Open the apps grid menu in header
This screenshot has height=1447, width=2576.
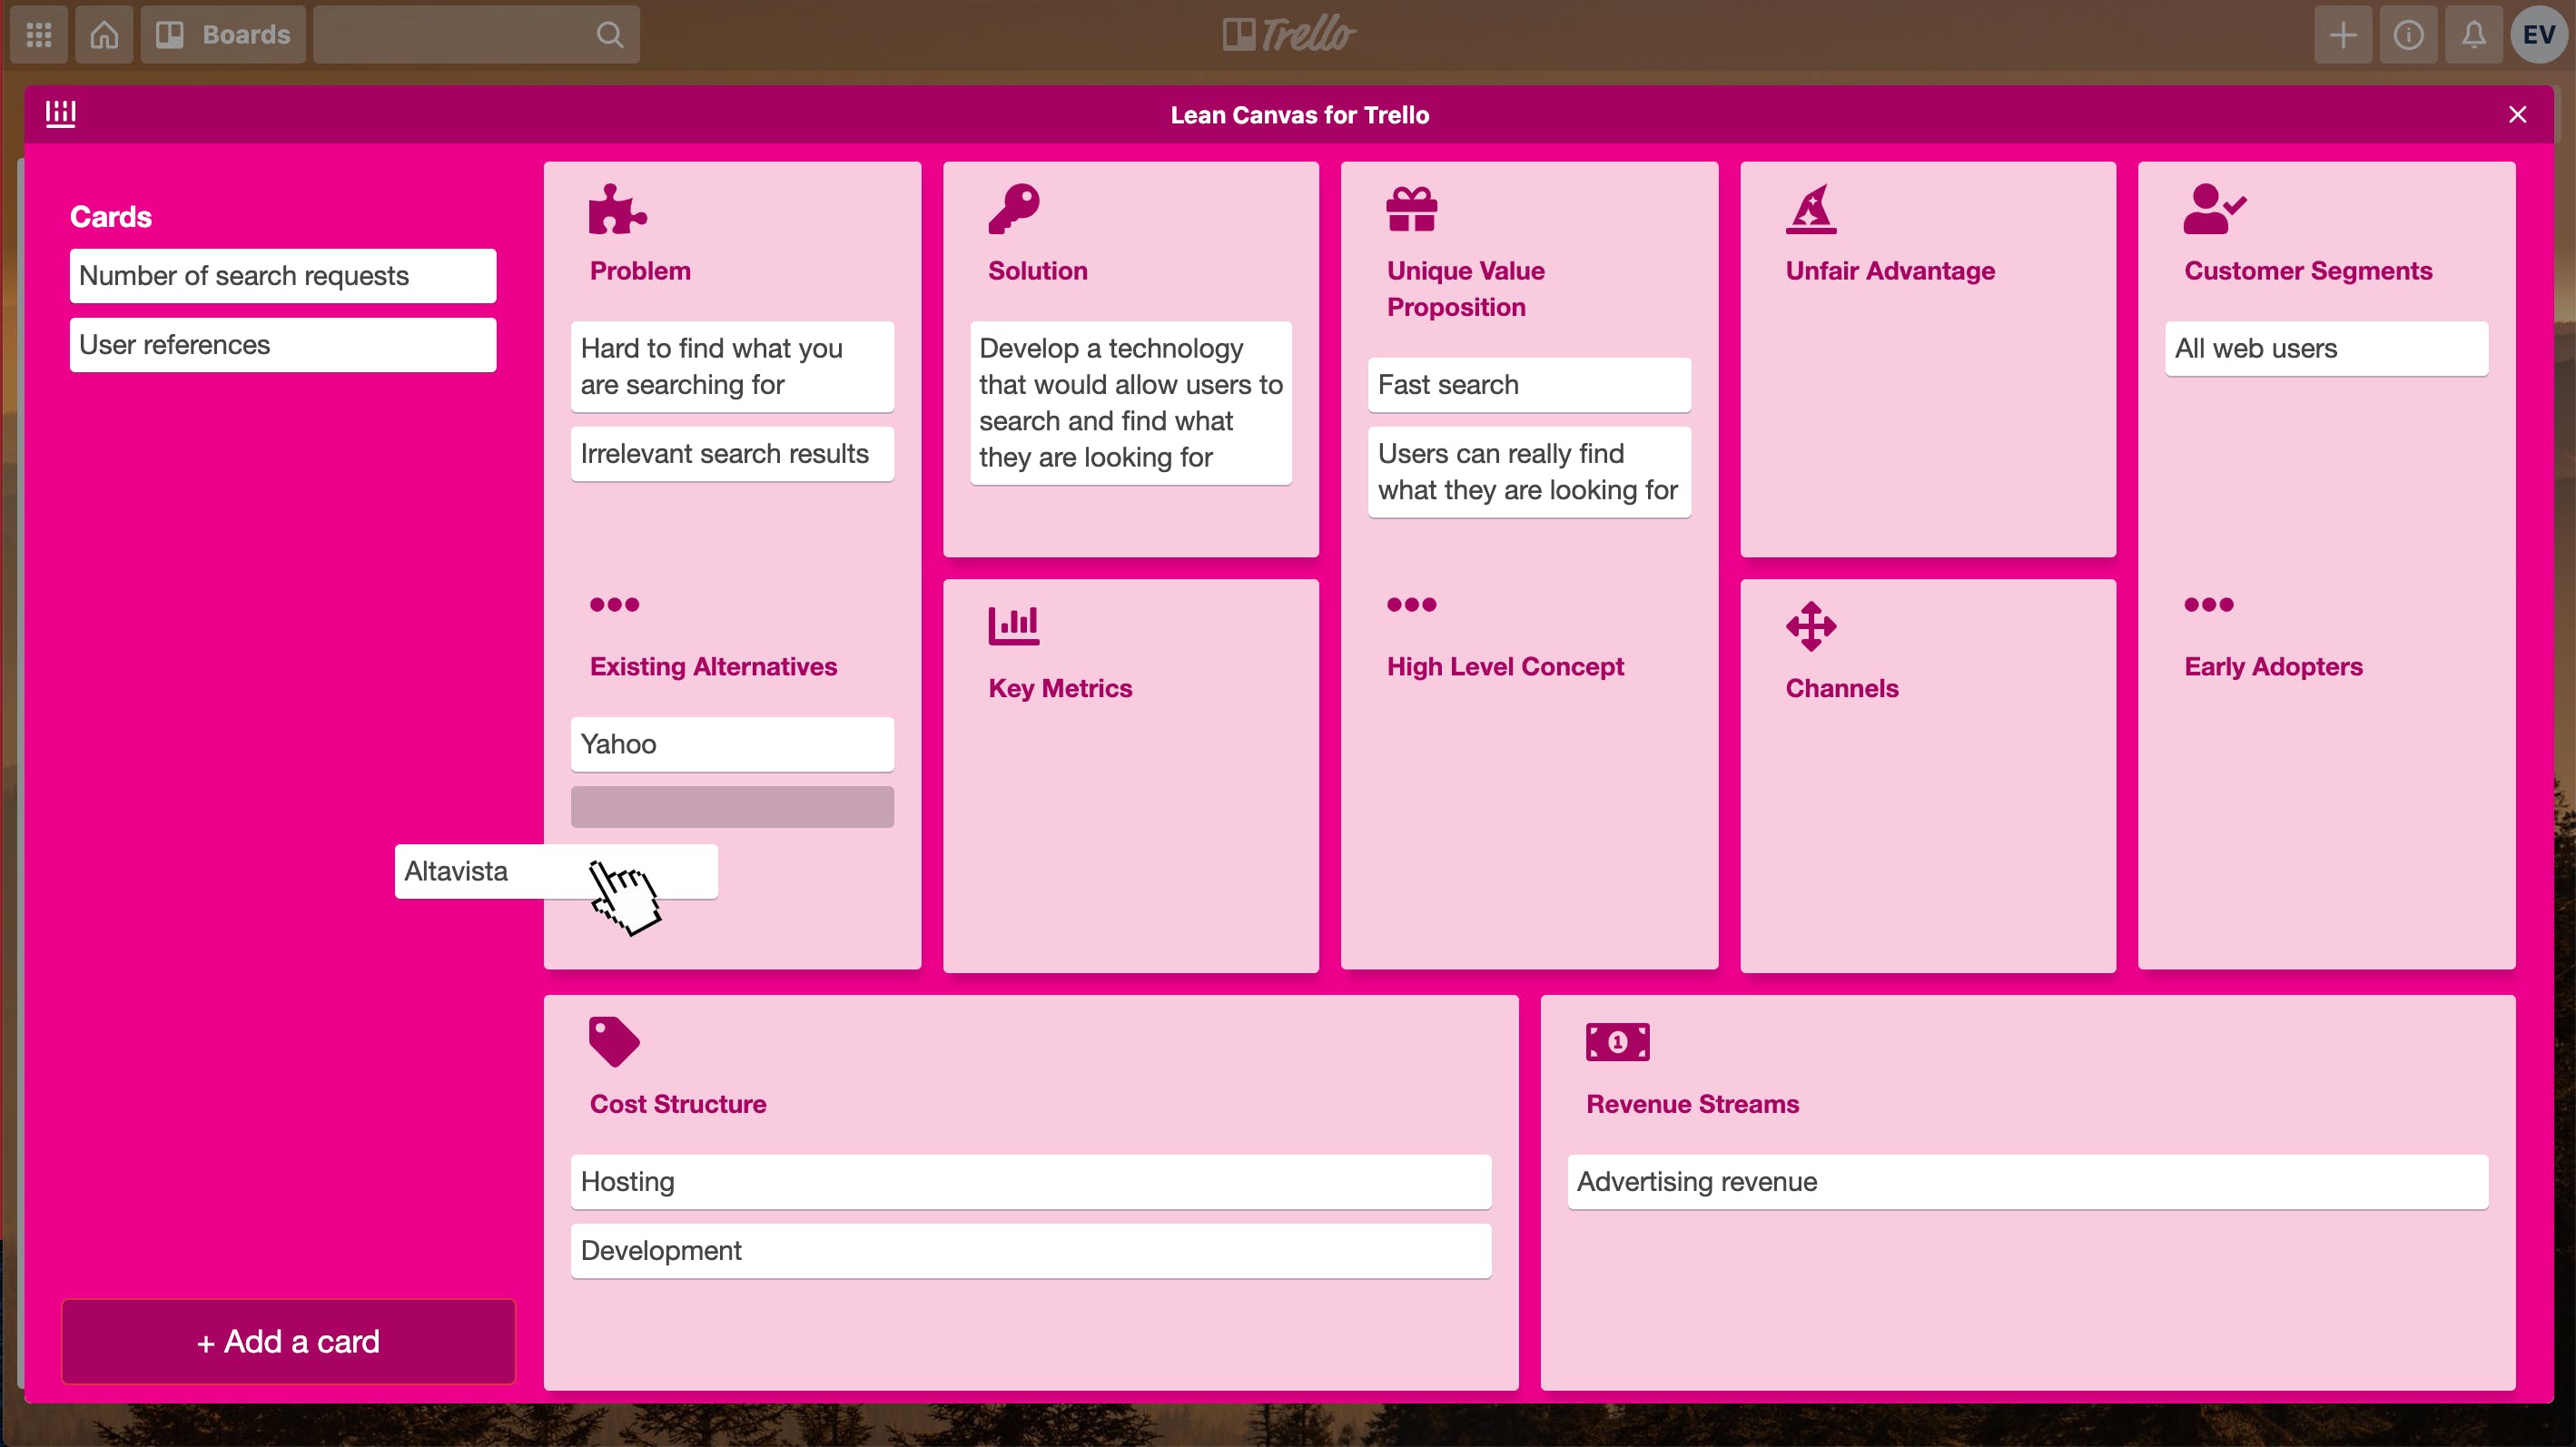pos(39,35)
